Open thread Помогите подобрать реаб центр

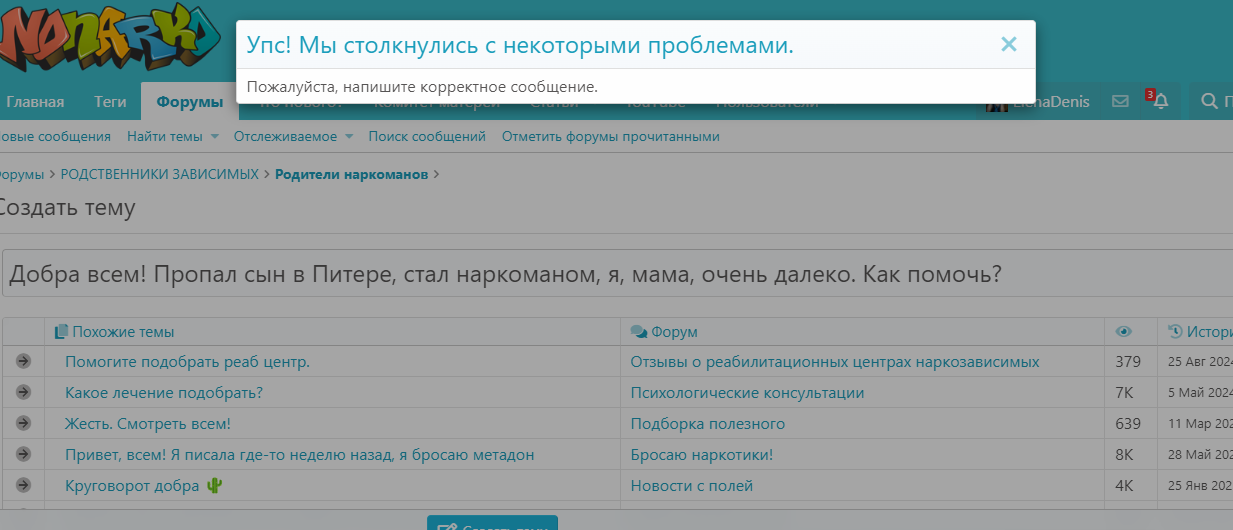tap(187, 362)
